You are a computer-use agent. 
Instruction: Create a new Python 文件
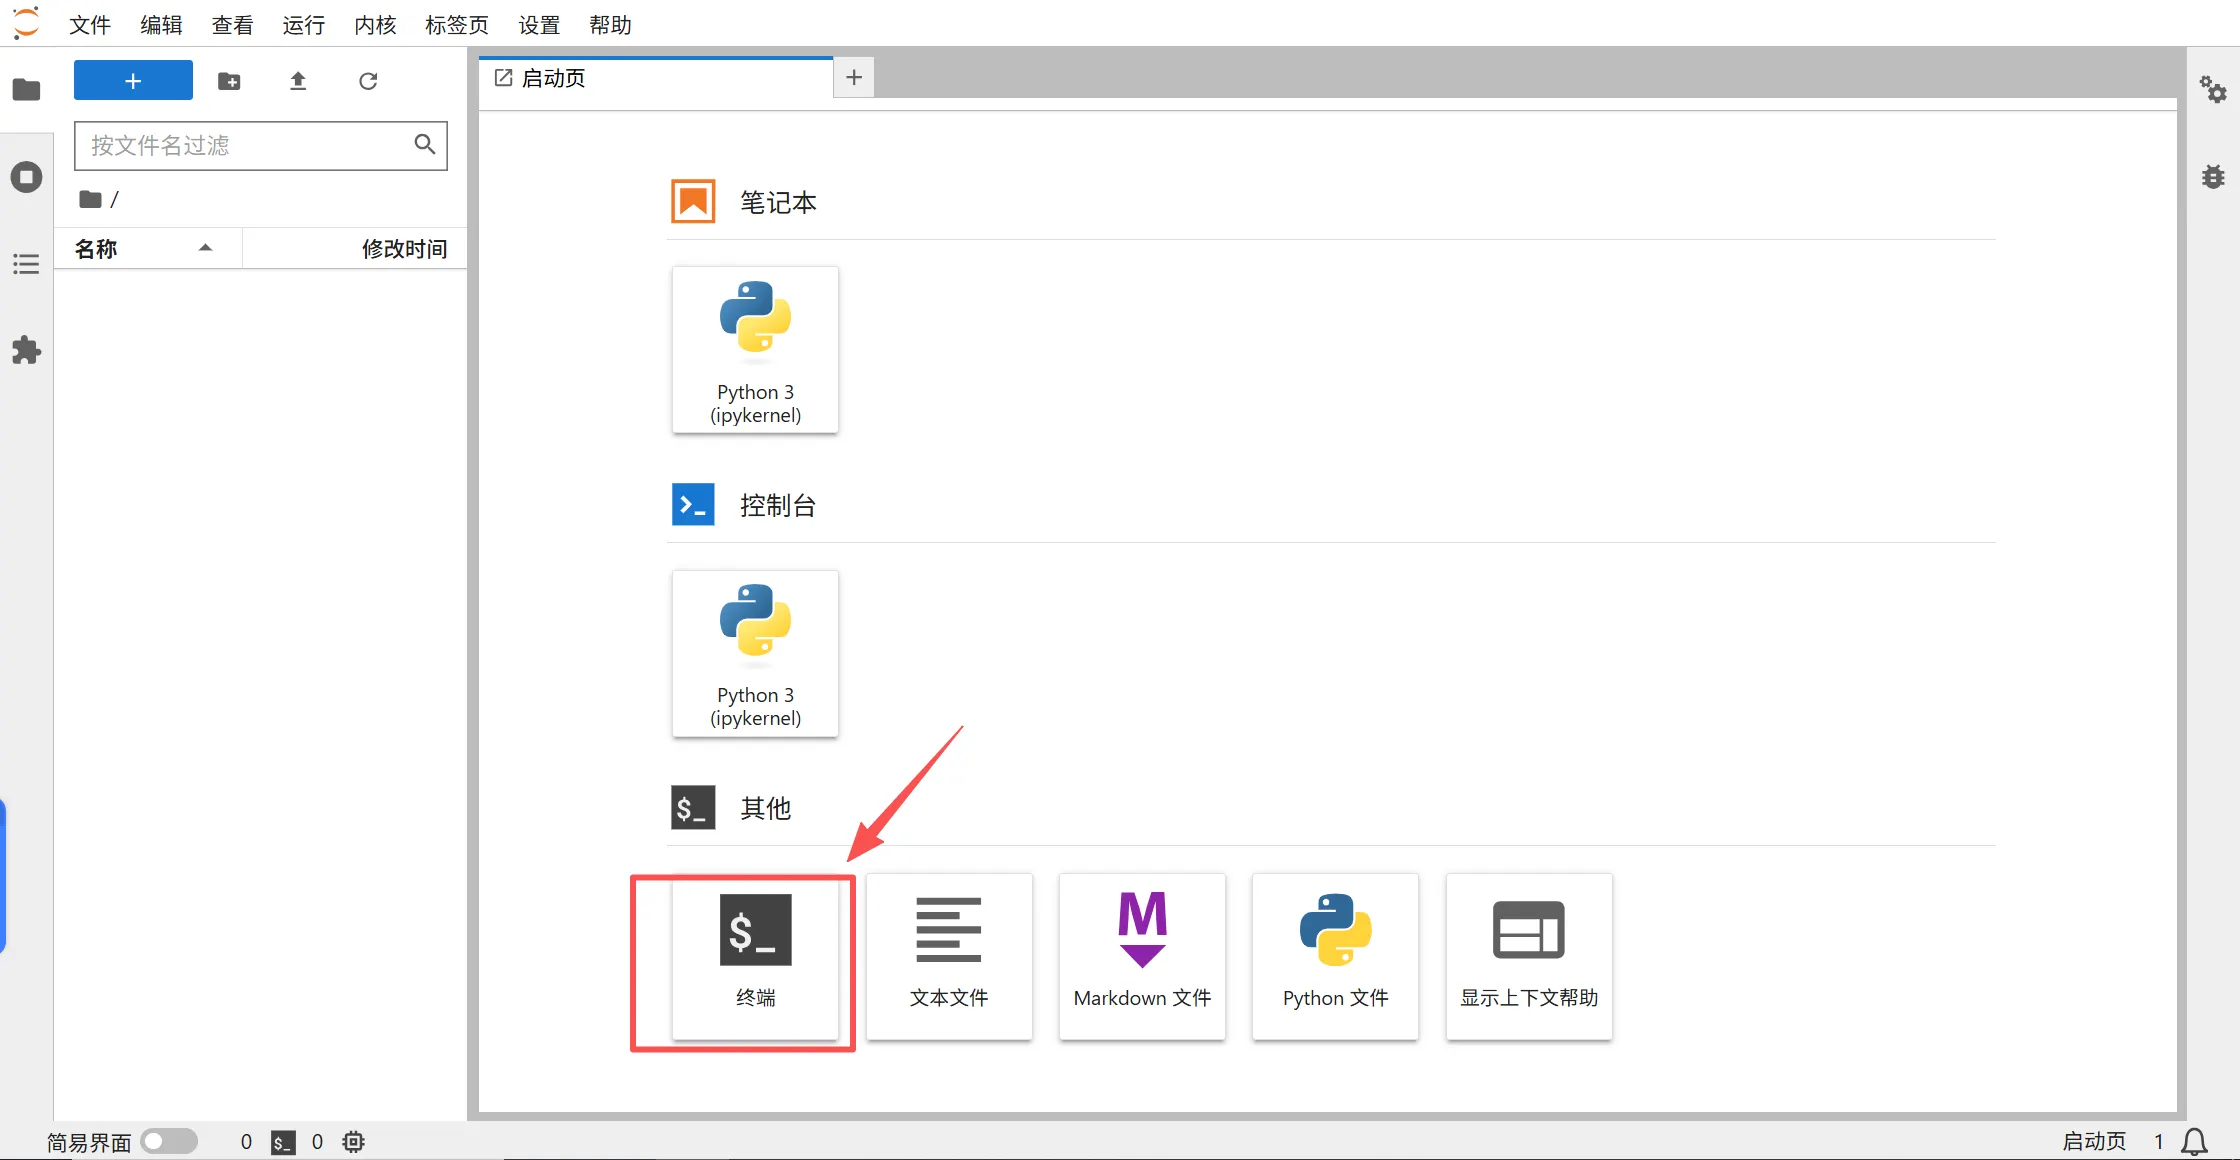(x=1335, y=956)
